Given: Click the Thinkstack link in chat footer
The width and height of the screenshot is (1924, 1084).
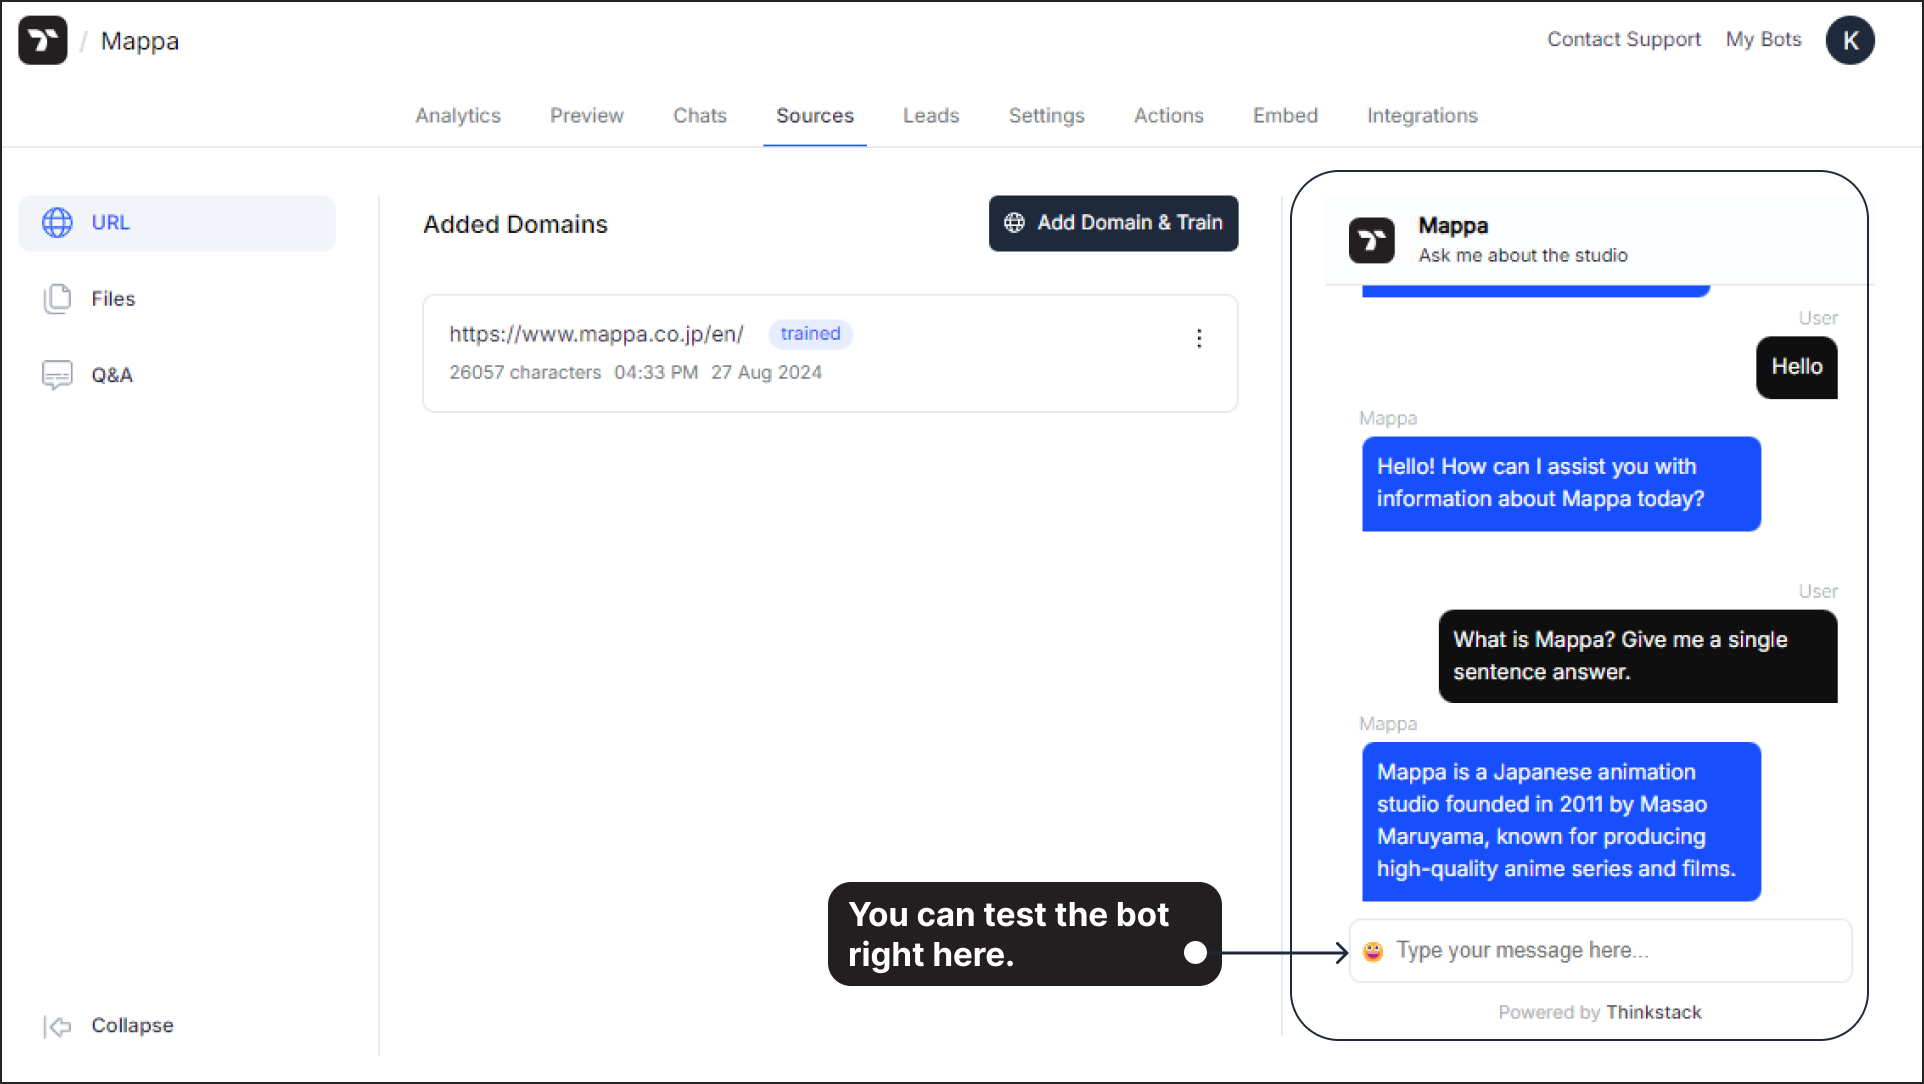Looking at the screenshot, I should point(1653,1013).
